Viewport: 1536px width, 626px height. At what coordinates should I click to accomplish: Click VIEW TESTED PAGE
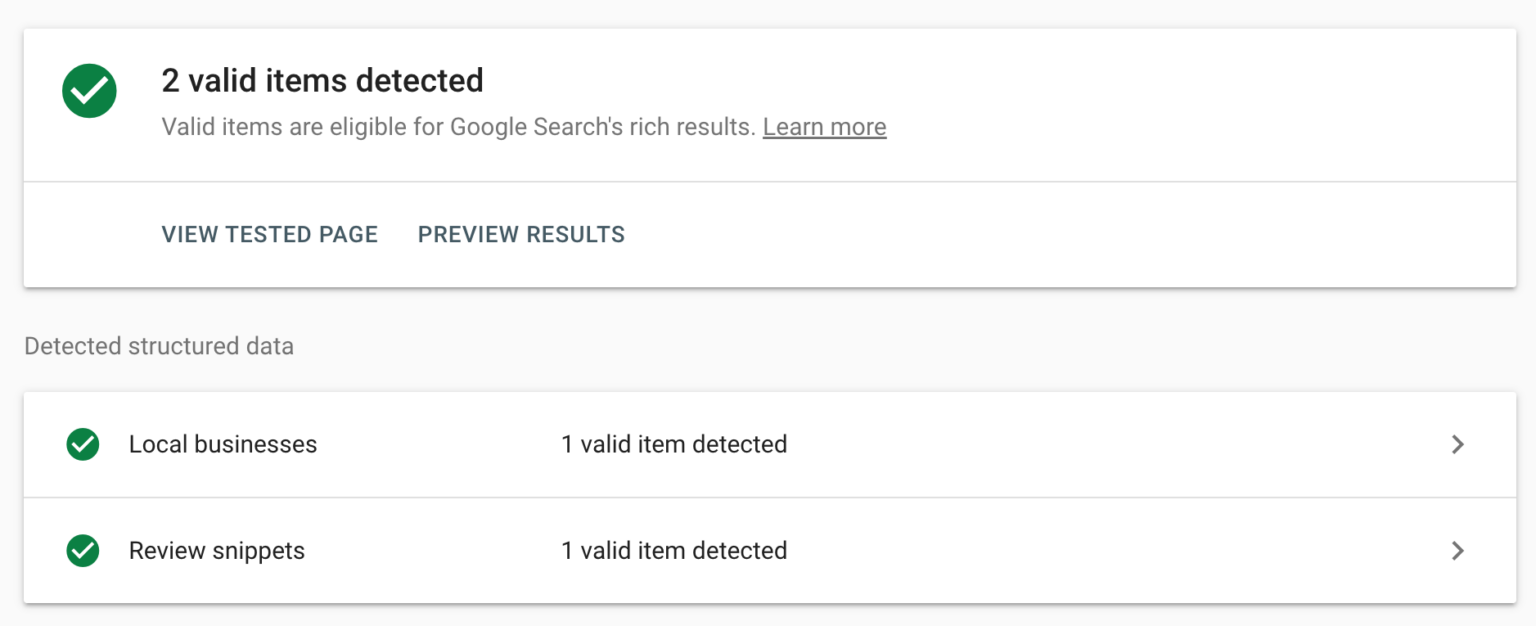click(269, 234)
